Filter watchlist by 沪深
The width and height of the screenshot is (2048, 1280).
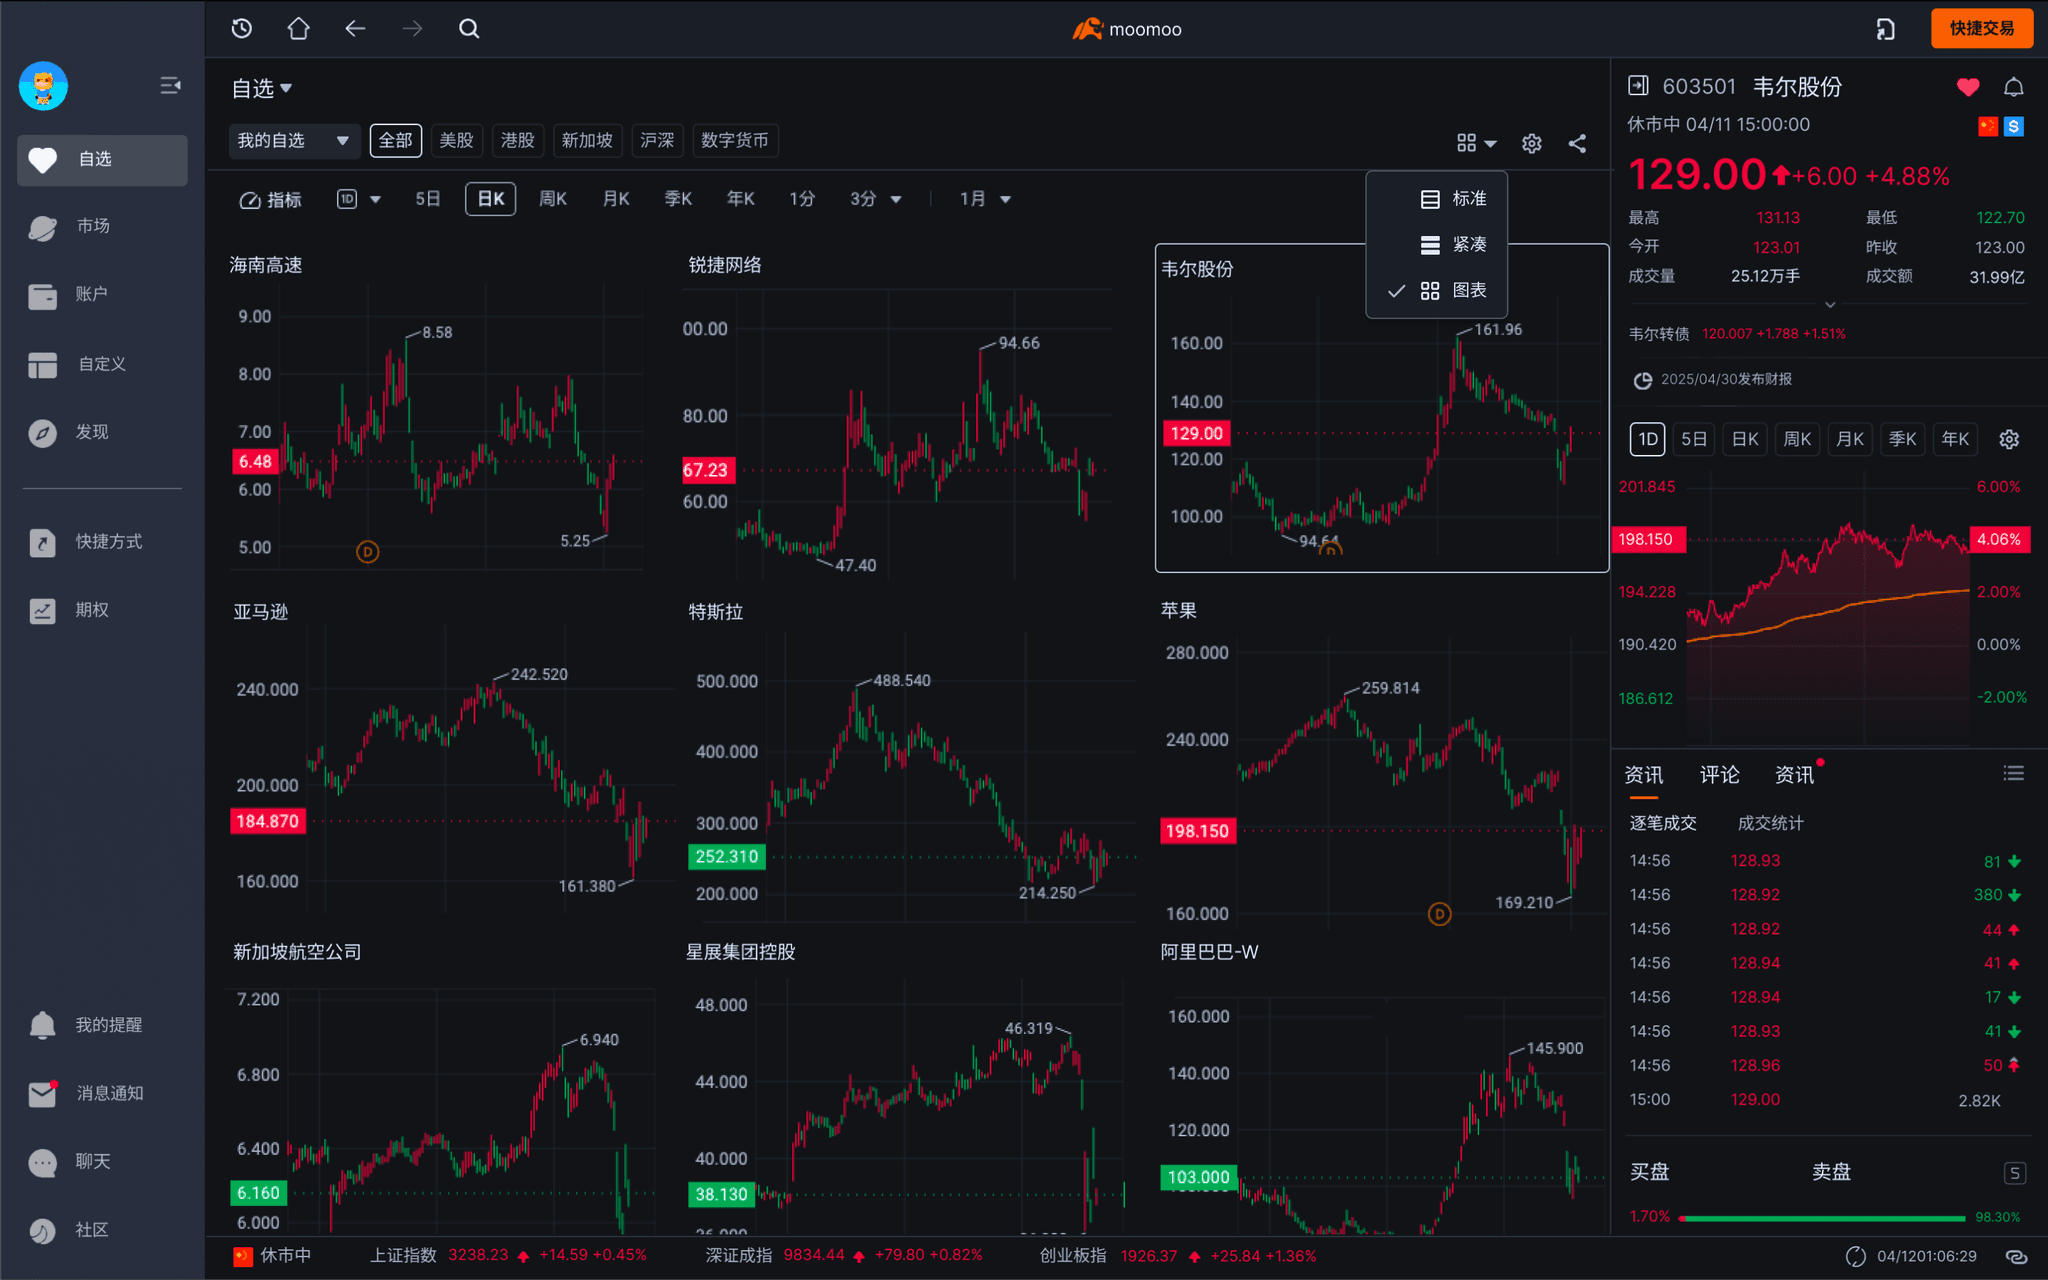click(657, 141)
